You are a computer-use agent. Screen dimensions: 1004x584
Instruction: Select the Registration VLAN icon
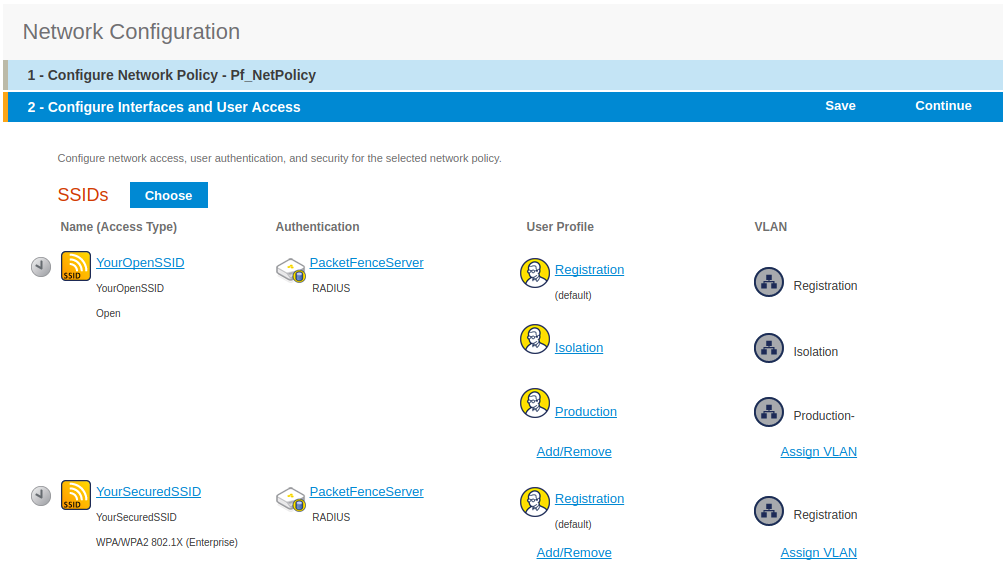(x=769, y=282)
